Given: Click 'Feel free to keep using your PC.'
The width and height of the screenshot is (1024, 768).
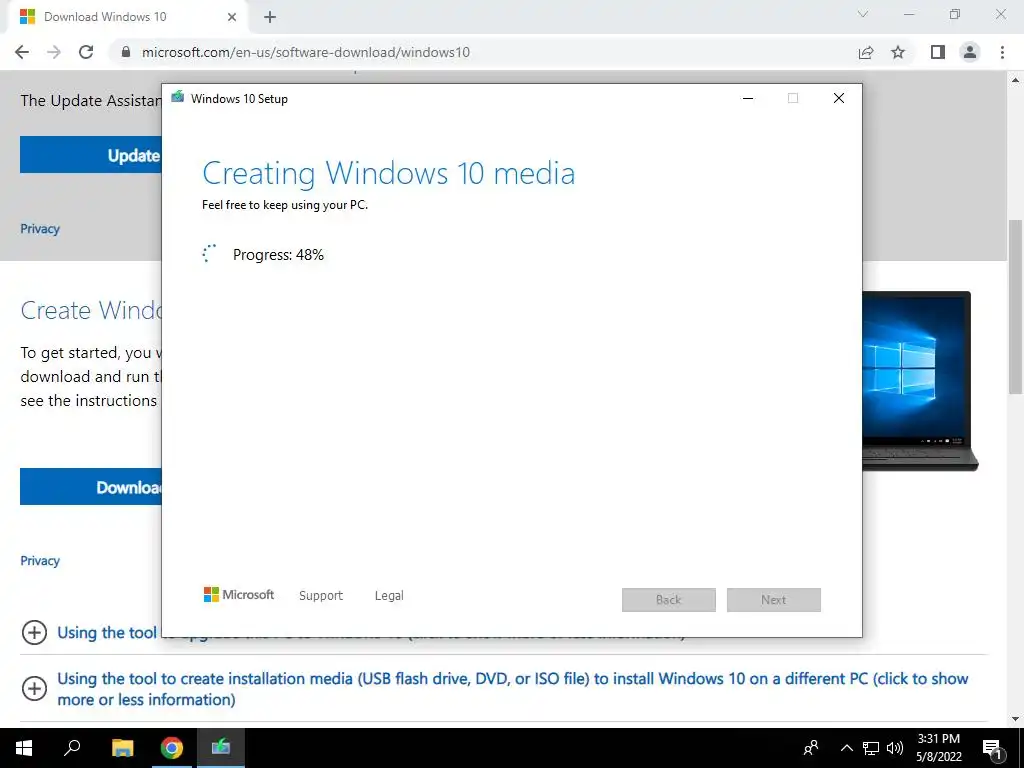Looking at the screenshot, I should [x=285, y=204].
